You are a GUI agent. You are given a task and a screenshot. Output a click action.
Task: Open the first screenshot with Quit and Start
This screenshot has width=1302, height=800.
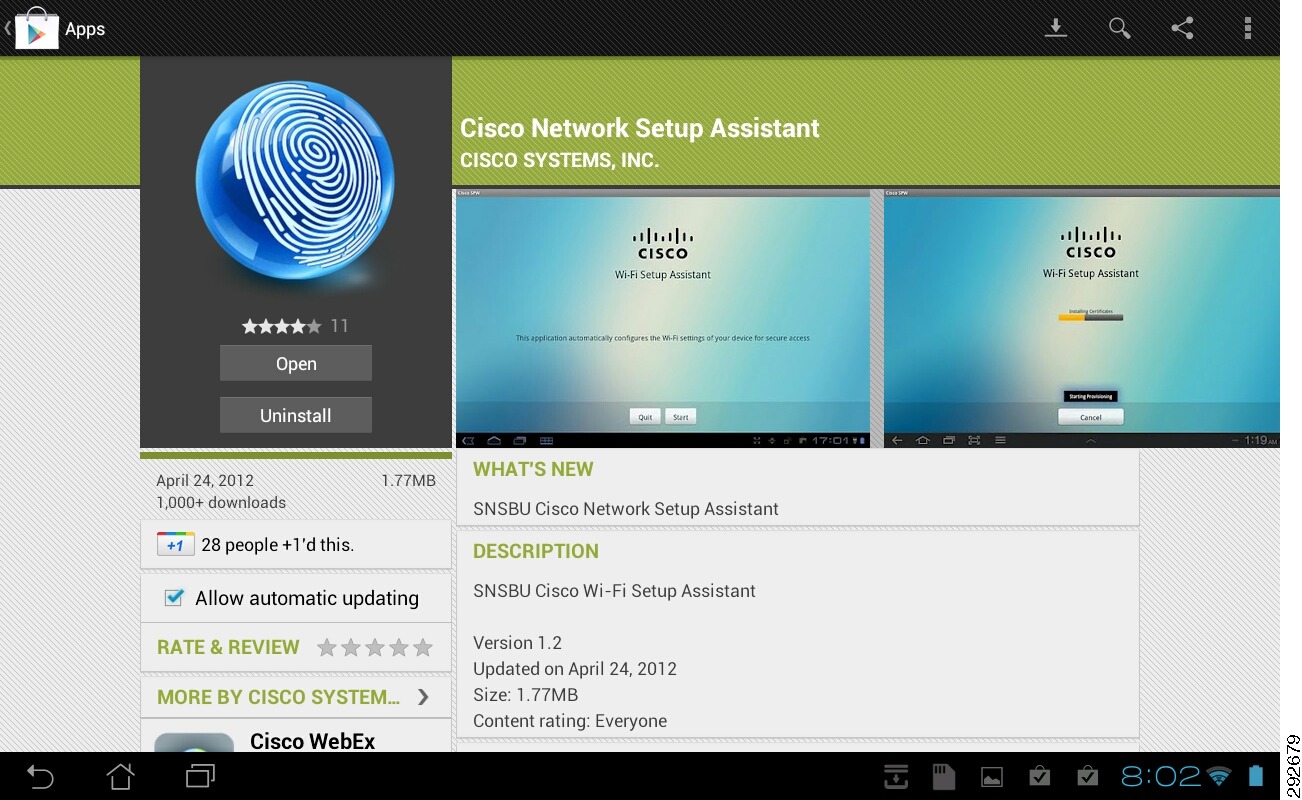click(663, 318)
